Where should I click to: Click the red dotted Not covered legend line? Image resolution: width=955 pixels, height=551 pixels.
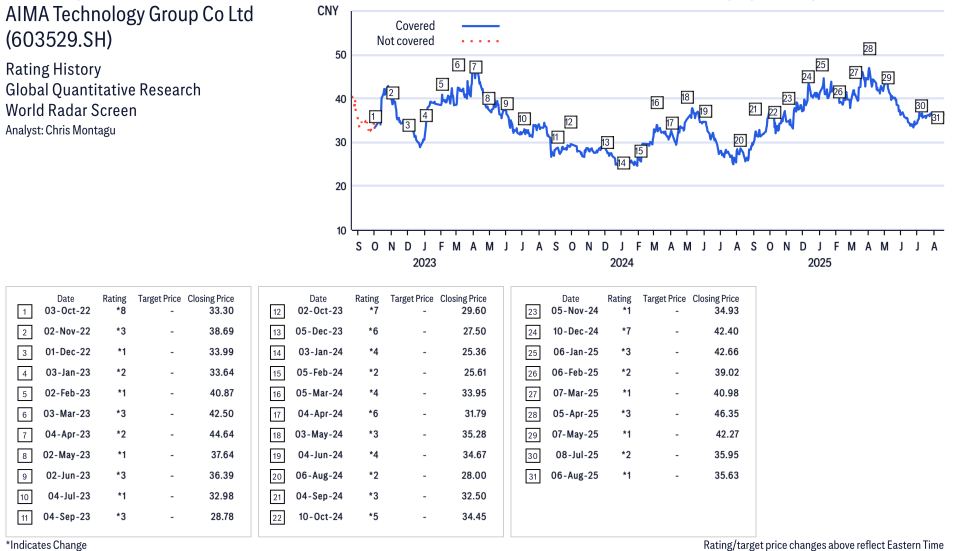[481, 41]
